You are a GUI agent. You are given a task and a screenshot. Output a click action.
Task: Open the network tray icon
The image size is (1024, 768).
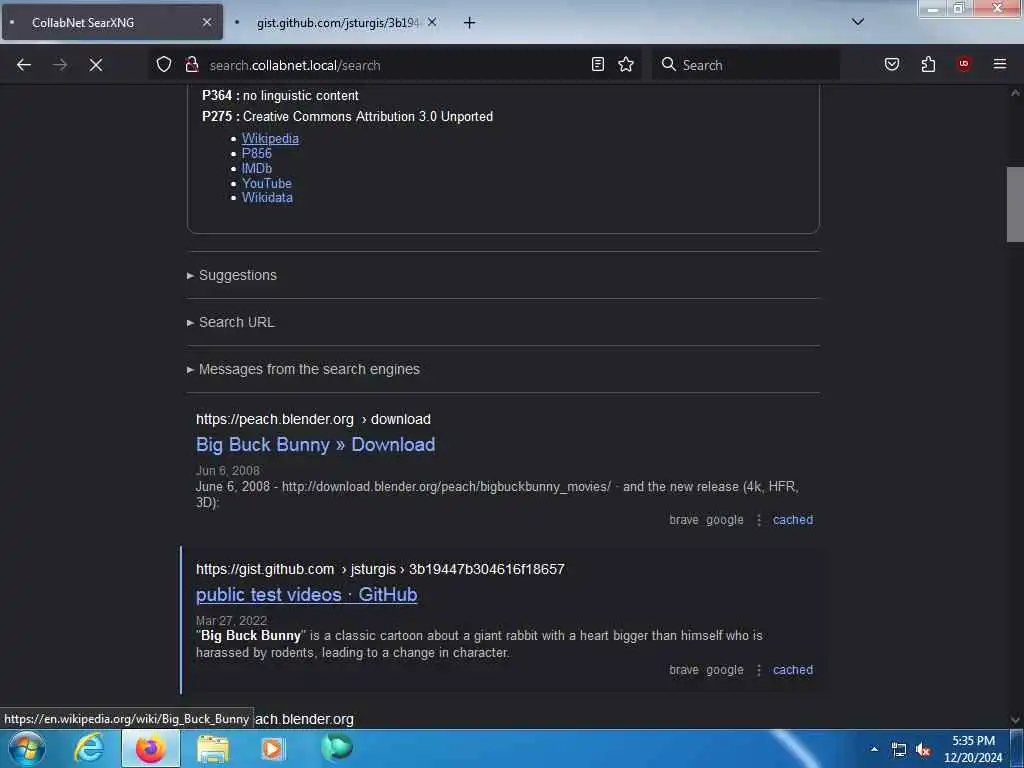pos(899,750)
